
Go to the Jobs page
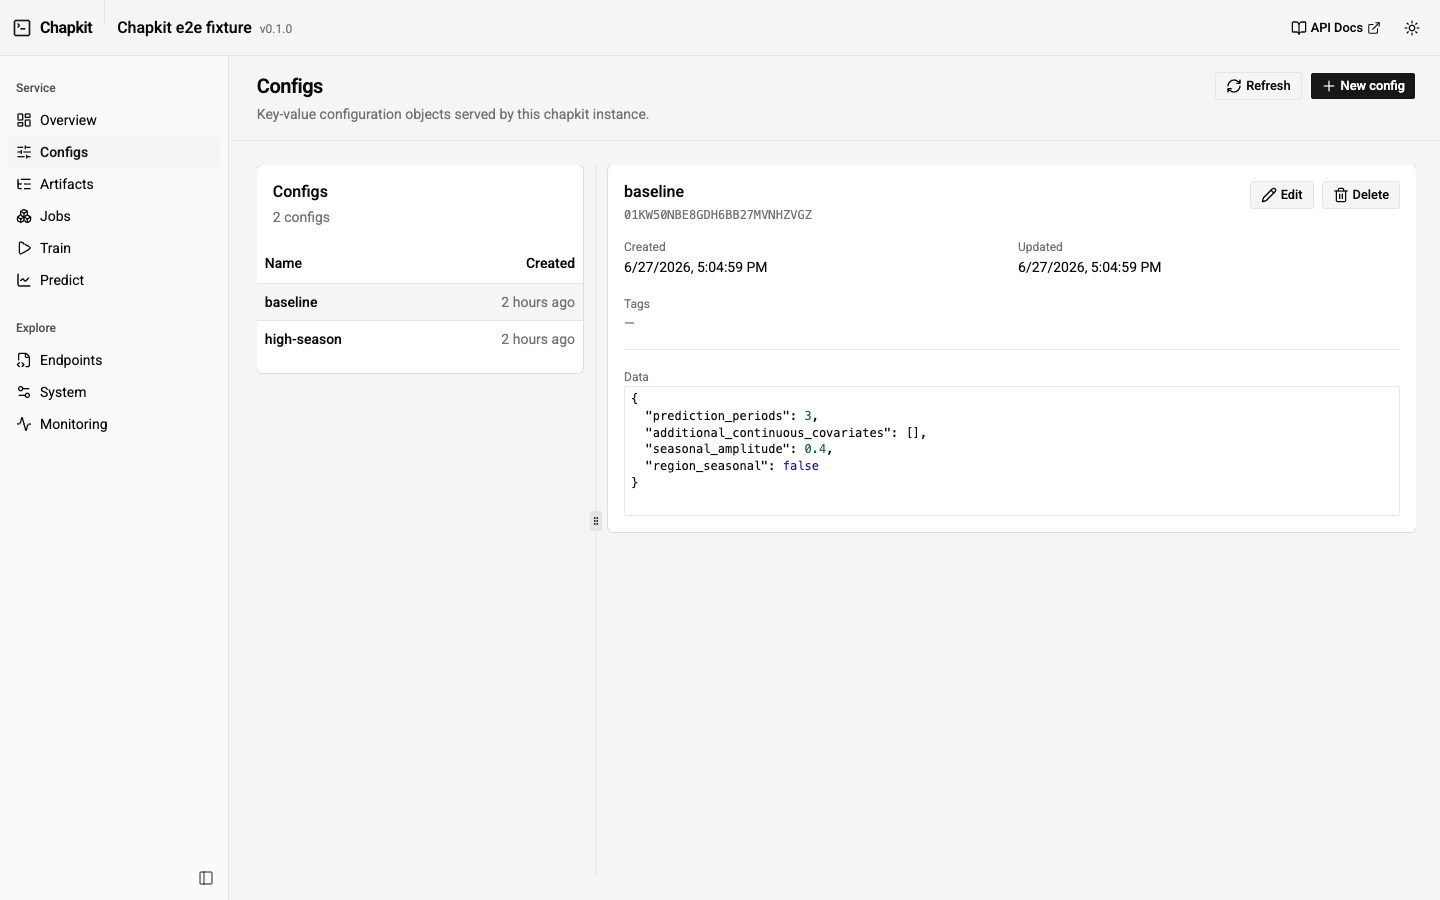click(x=114, y=216)
